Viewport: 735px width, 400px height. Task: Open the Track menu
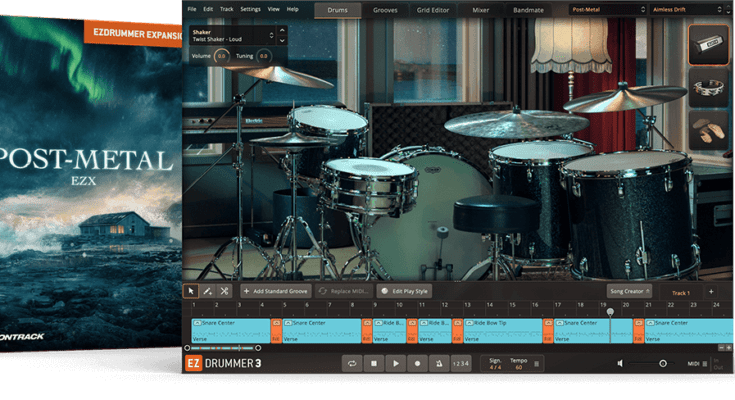(x=227, y=9)
